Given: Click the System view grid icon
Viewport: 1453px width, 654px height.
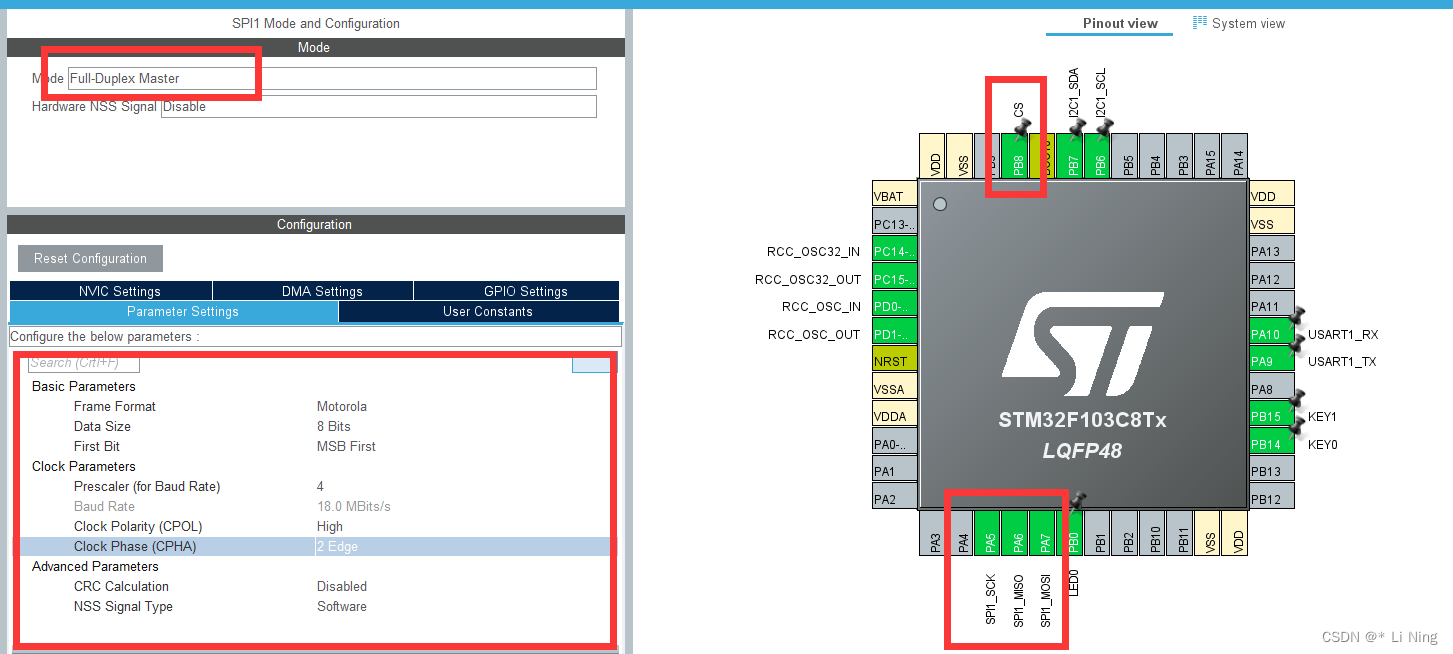Looking at the screenshot, I should 1200,22.
